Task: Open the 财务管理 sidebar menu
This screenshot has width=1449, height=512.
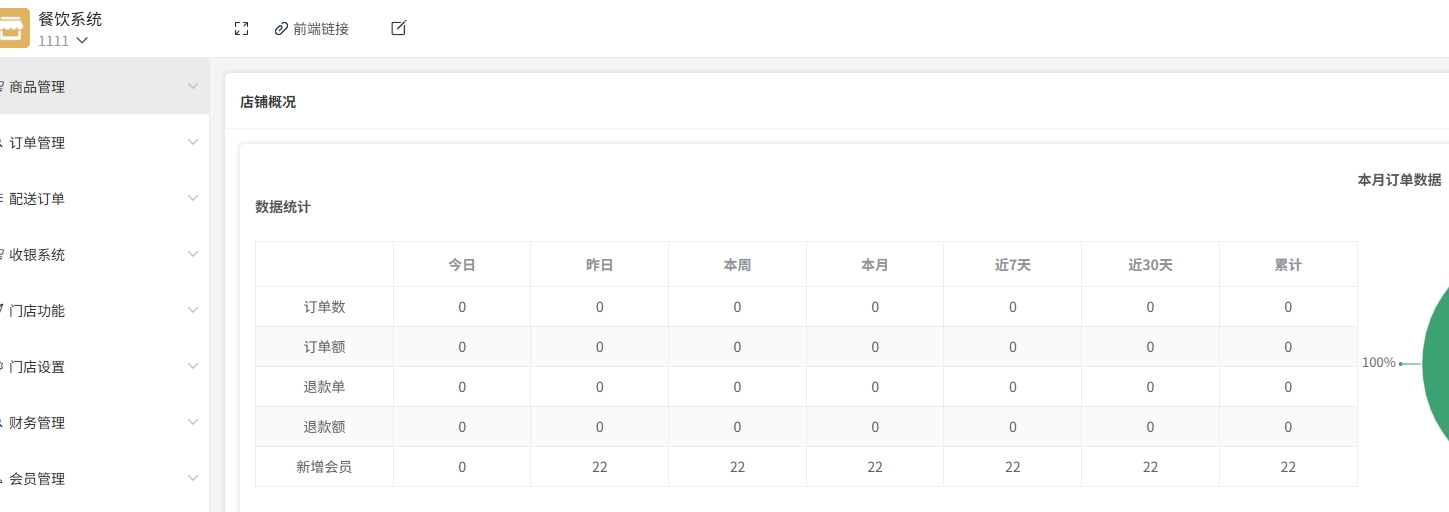Action: (37, 423)
